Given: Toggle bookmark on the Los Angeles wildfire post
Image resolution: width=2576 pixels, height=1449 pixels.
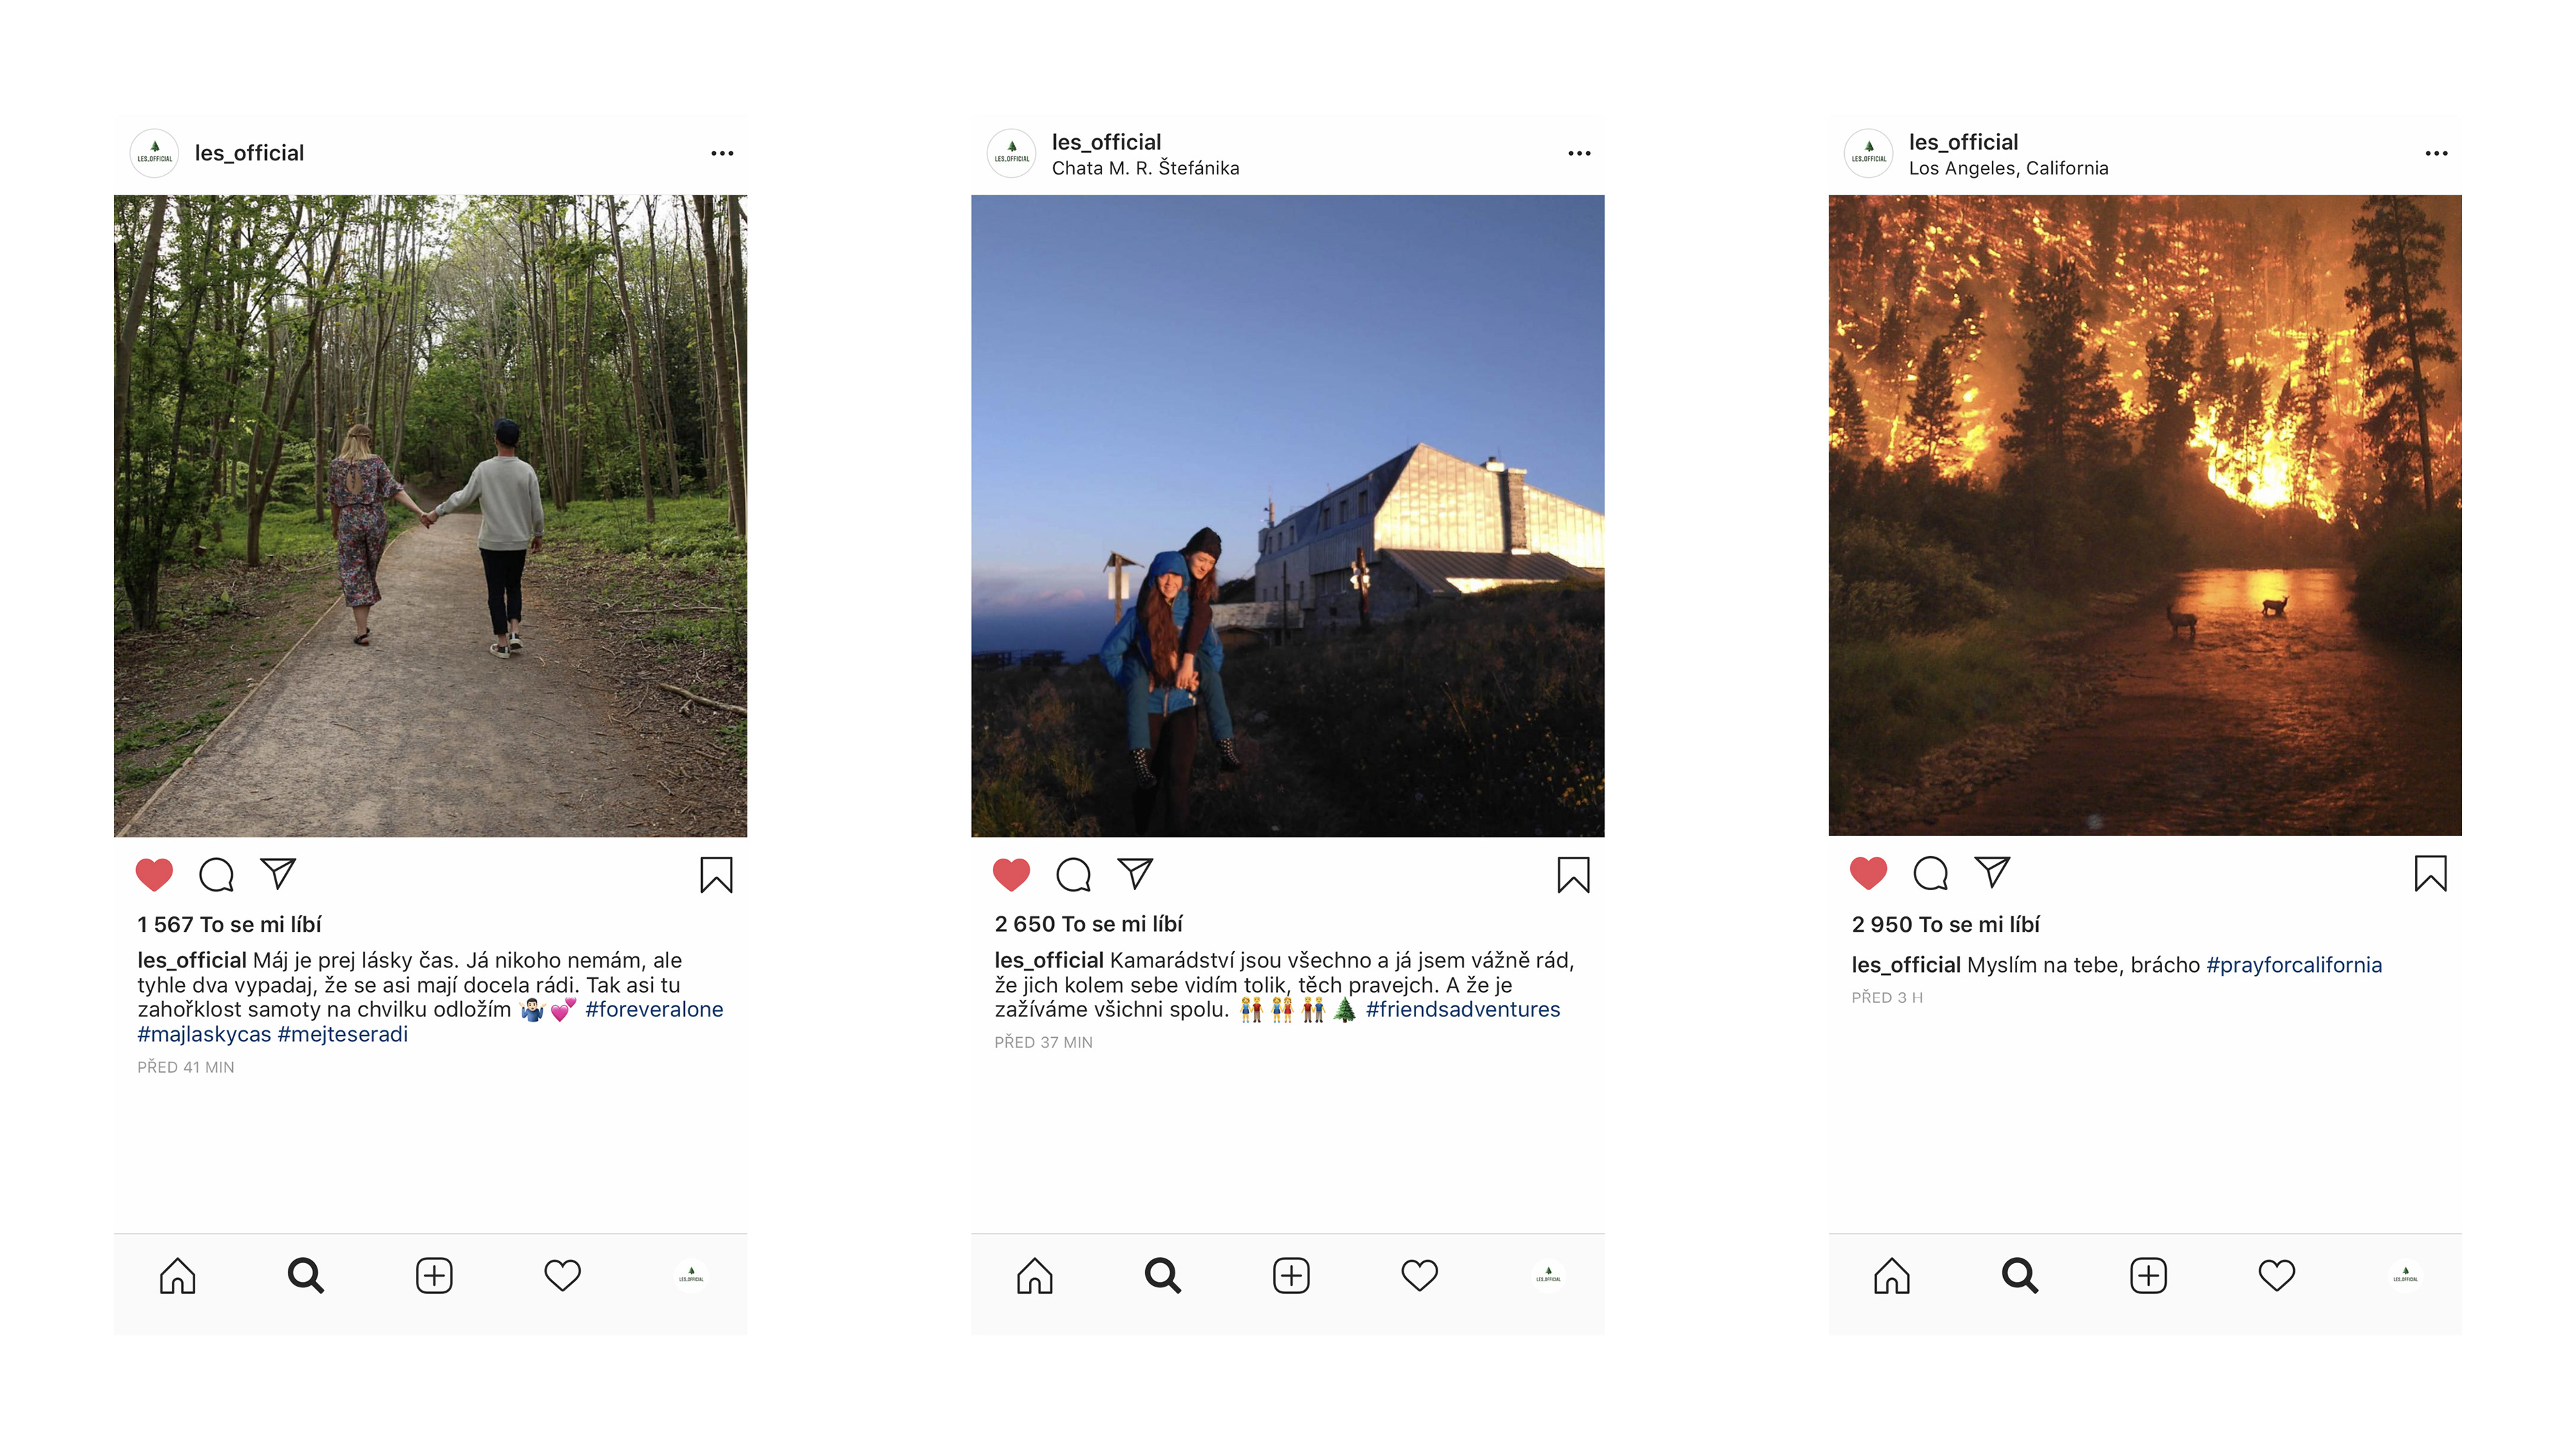Looking at the screenshot, I should 2430,873.
